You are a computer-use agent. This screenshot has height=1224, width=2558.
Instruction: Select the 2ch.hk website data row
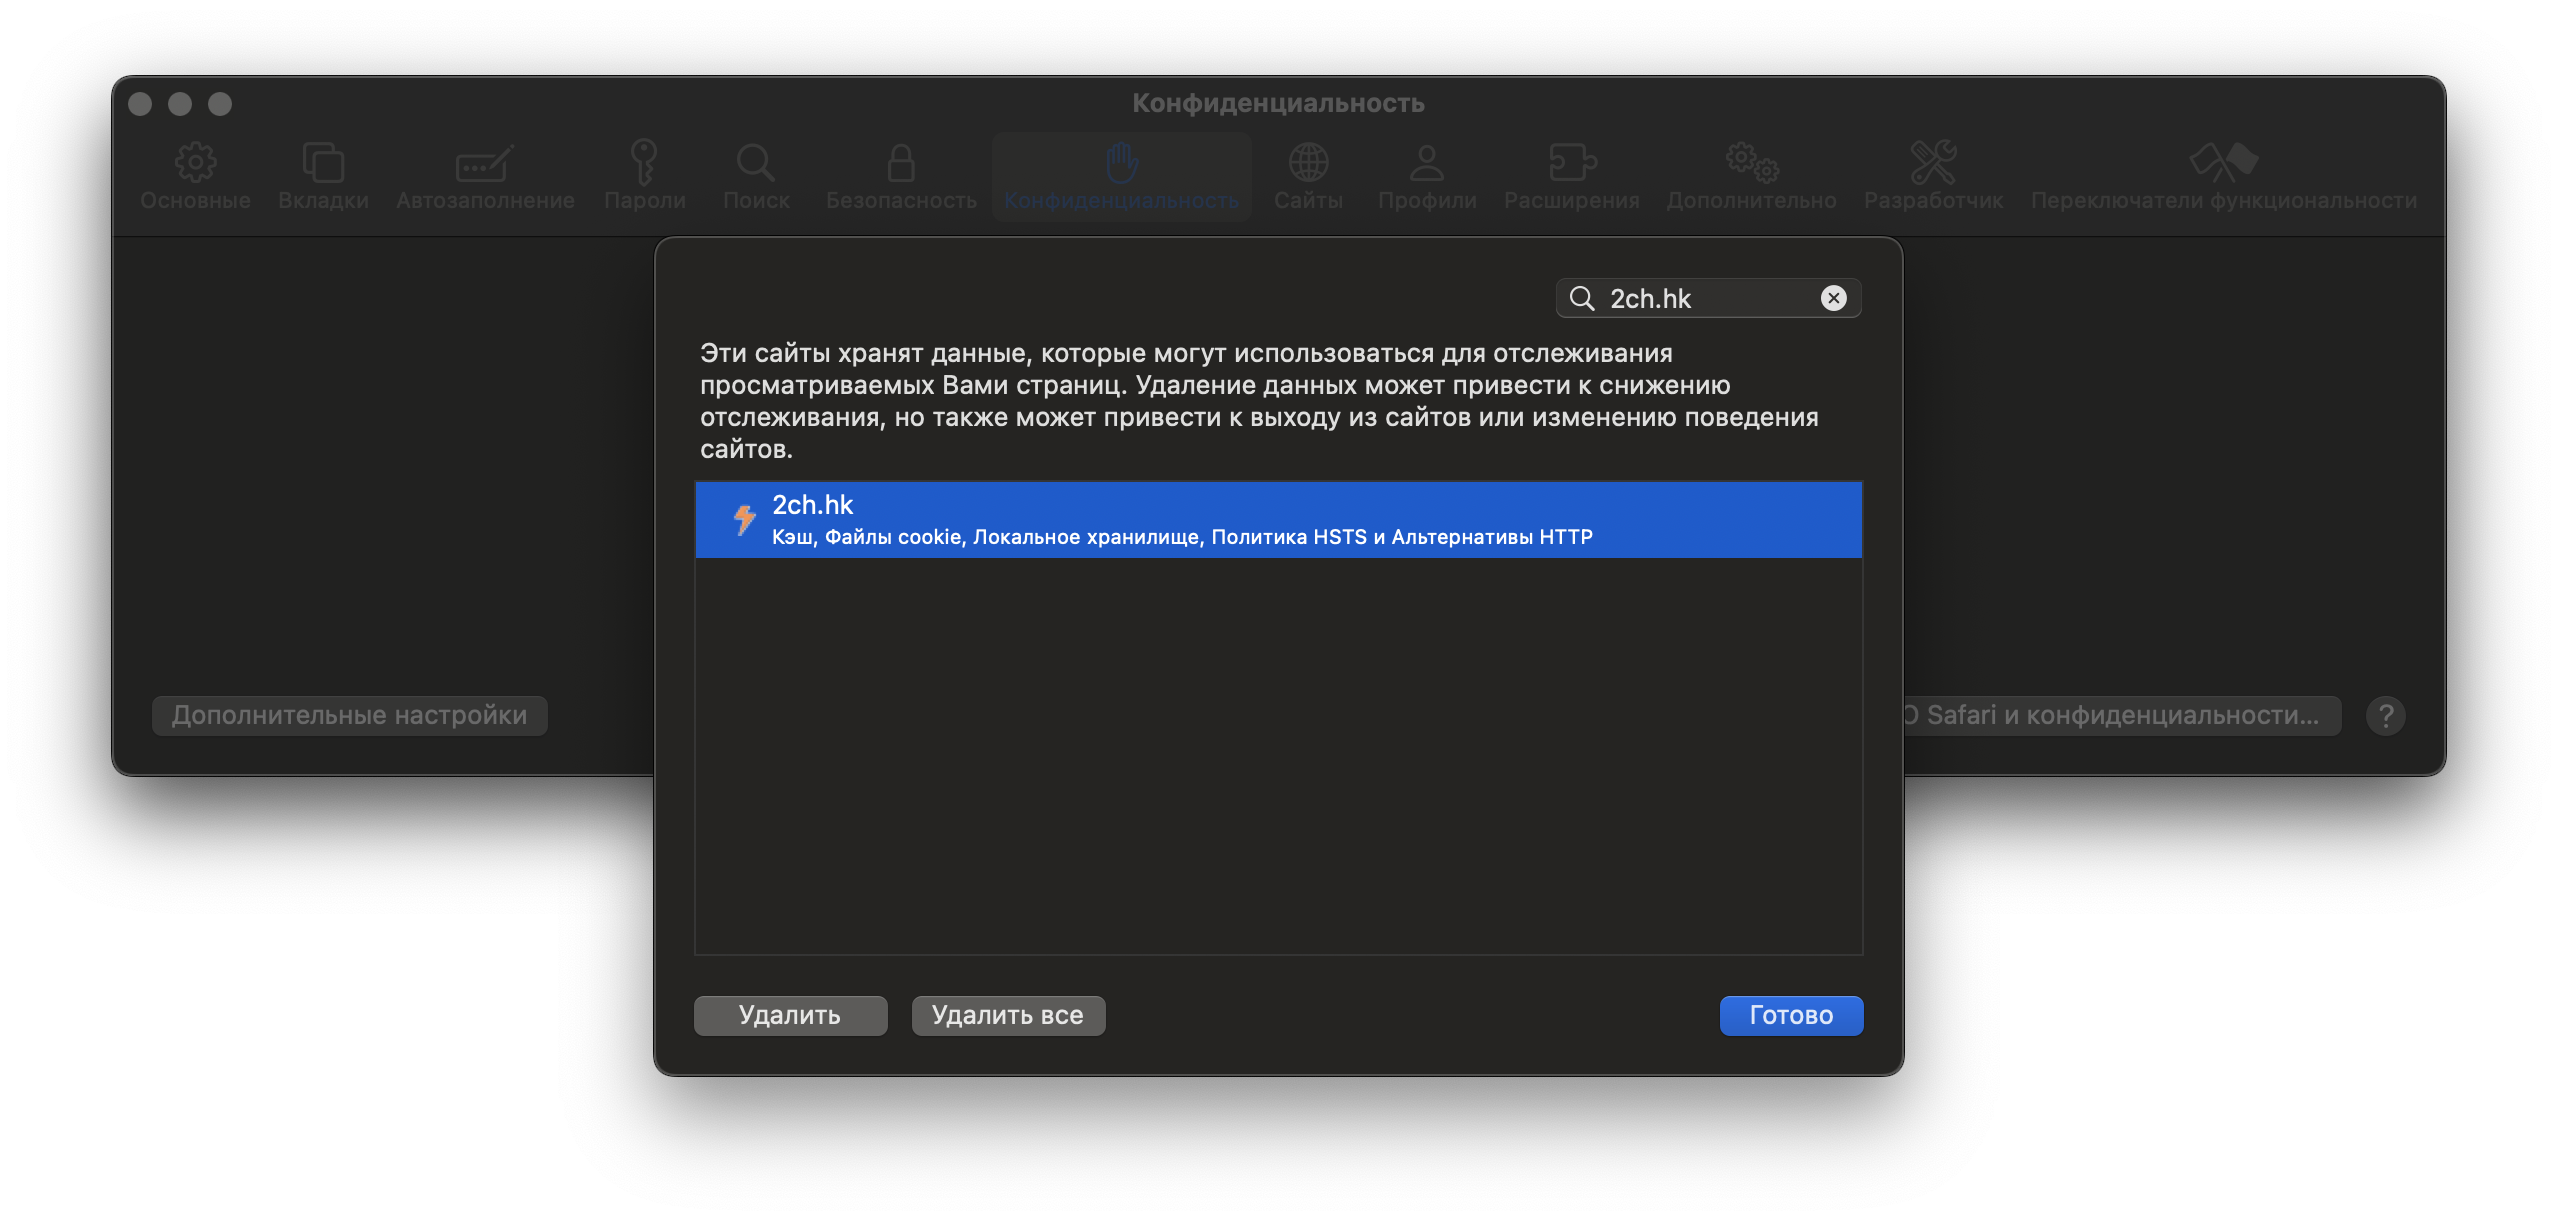(1278, 520)
